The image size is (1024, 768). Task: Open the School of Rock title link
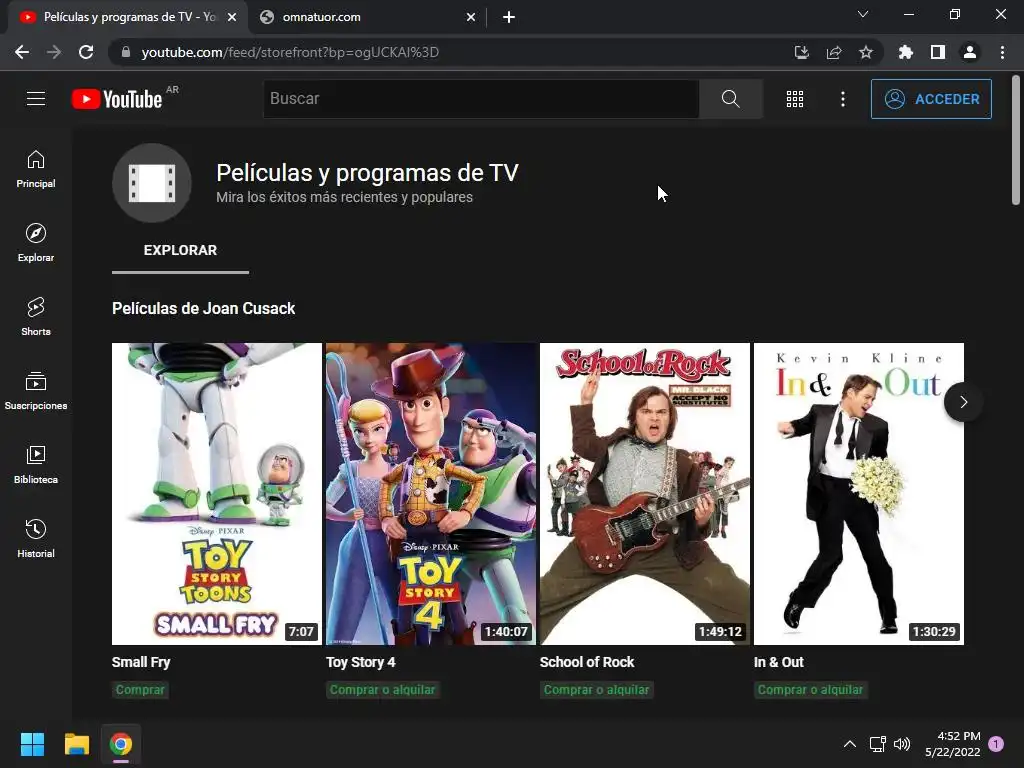pos(587,662)
